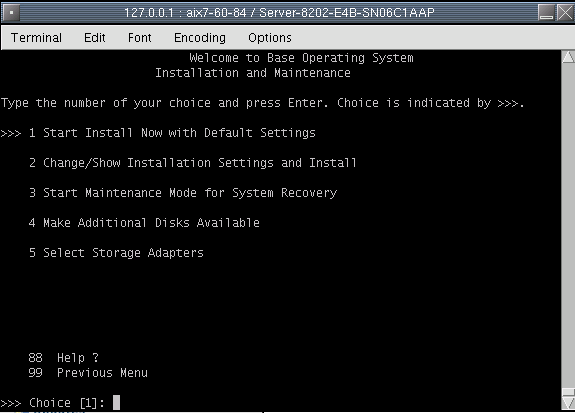
Task: Click the window title bar text
Action: click(279, 13)
